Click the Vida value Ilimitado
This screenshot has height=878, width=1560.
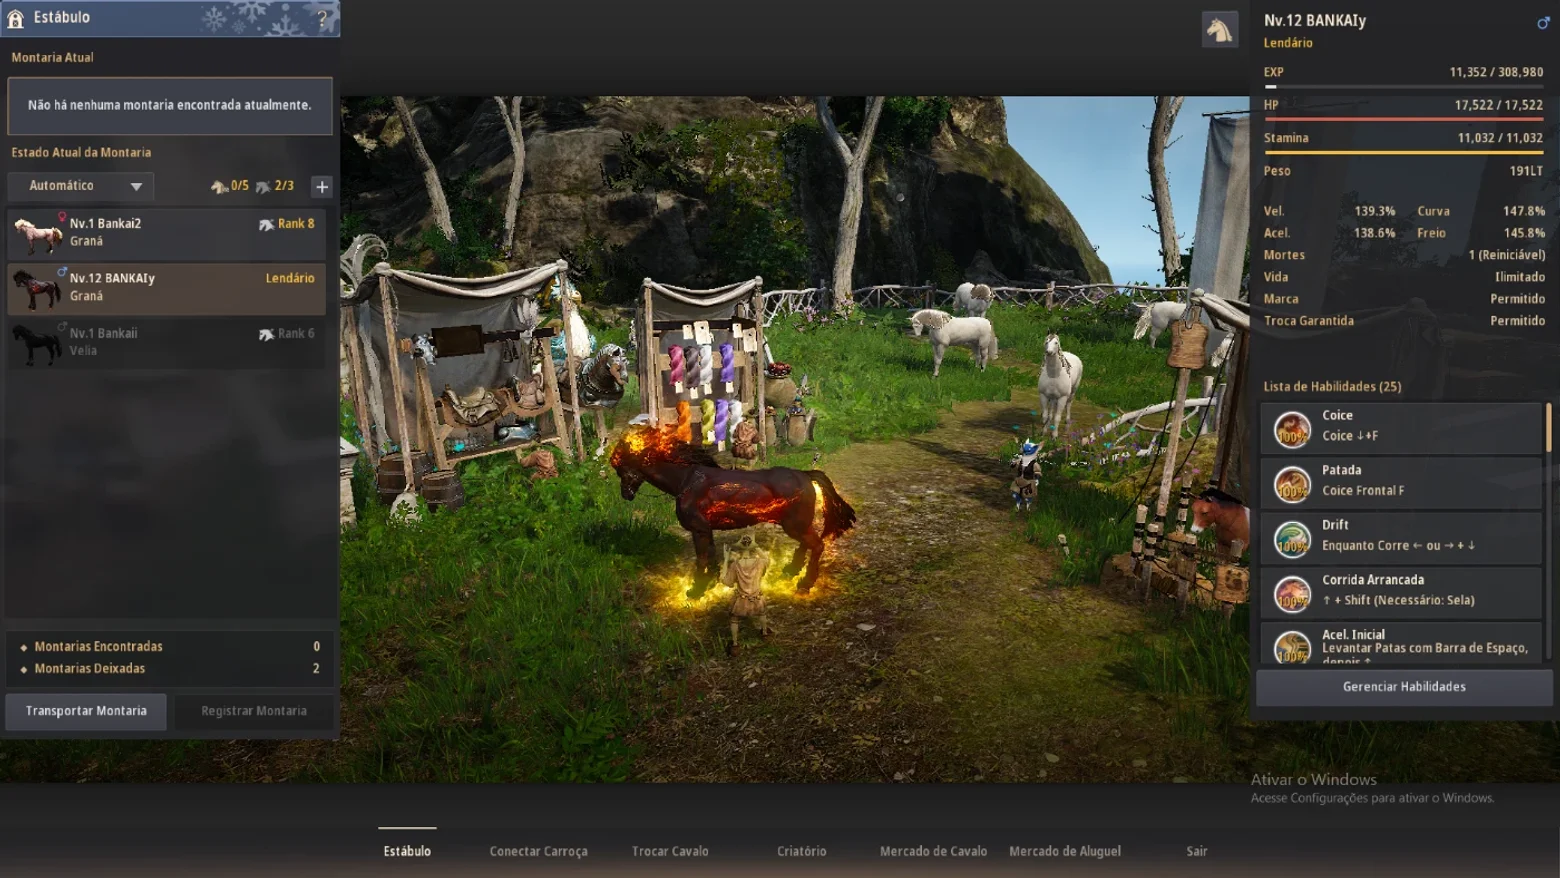(x=1520, y=277)
